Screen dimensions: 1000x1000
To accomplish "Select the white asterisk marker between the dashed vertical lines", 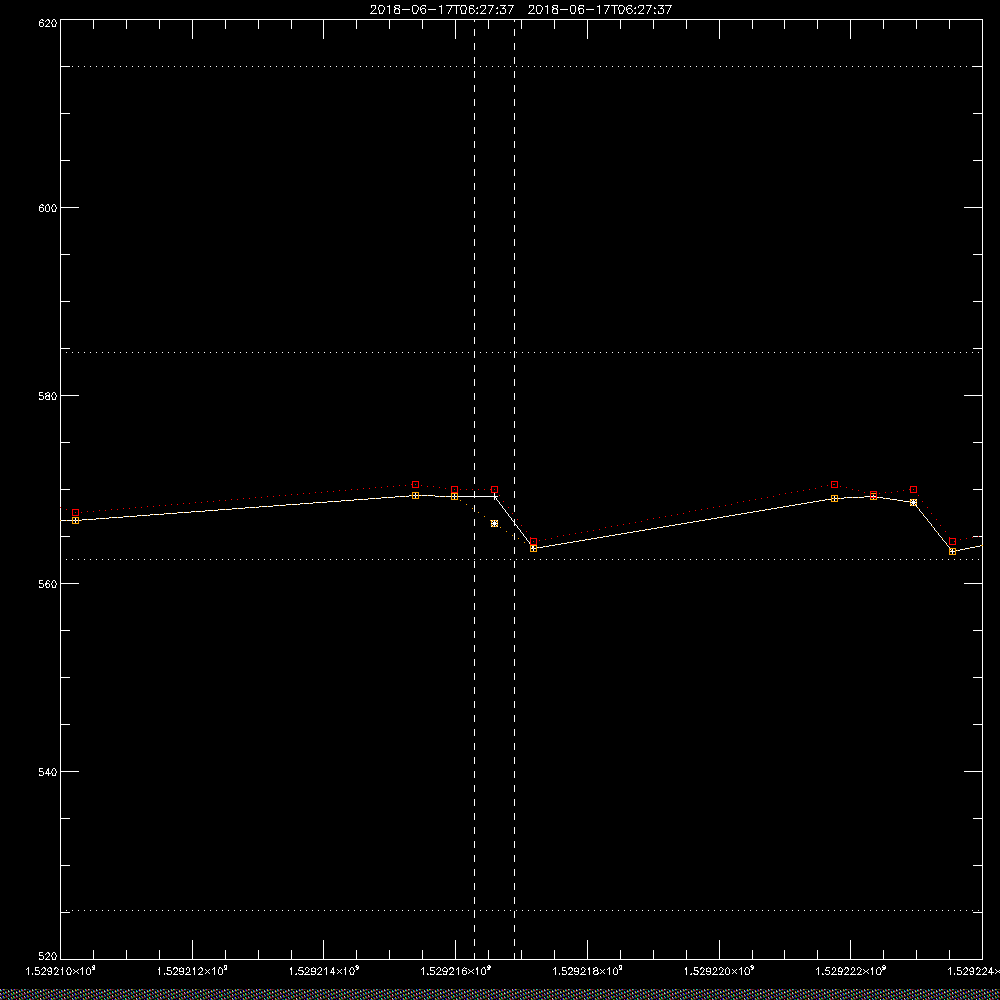I will [x=494, y=524].
